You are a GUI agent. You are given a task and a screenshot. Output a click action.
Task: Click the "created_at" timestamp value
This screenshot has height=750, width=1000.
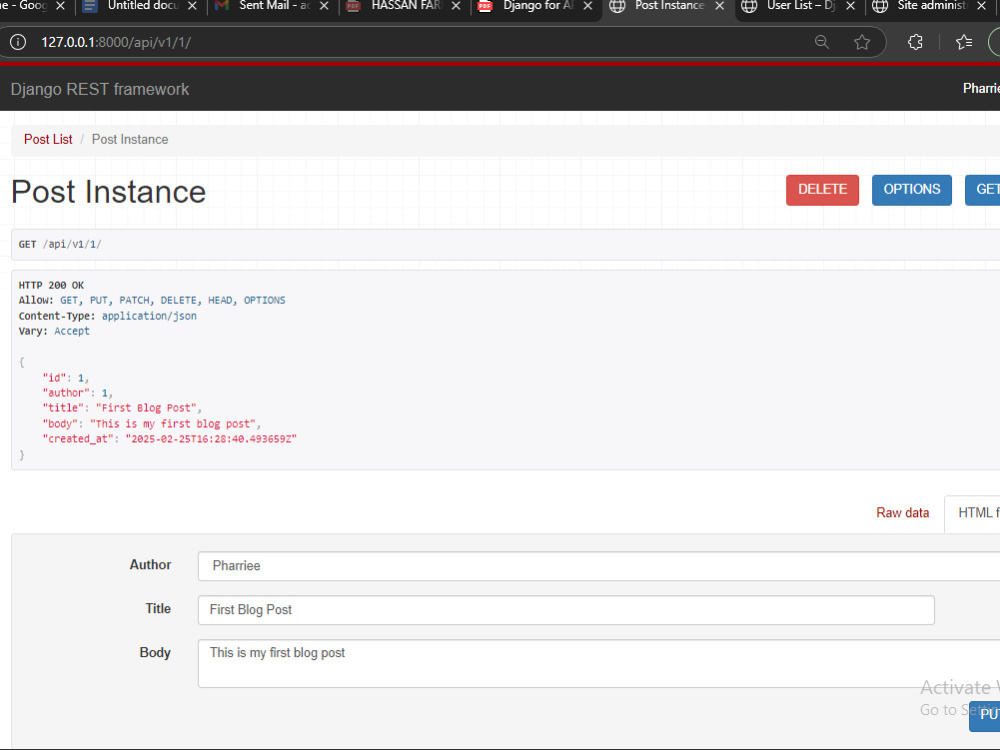(x=211, y=439)
